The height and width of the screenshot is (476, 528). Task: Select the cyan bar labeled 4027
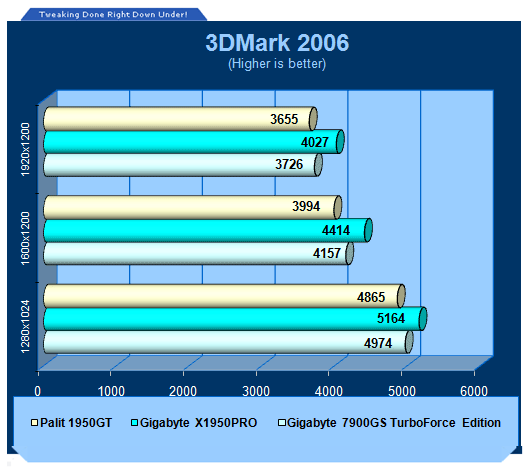[x=194, y=142]
